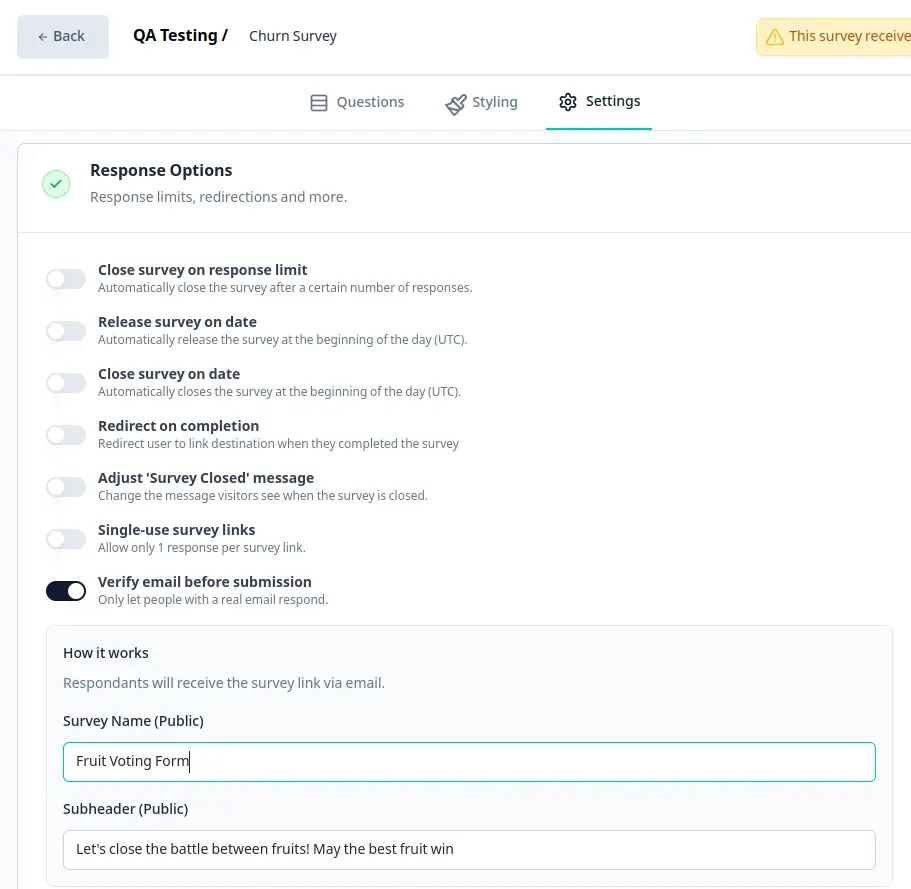Click the Settings gear icon

click(x=568, y=102)
